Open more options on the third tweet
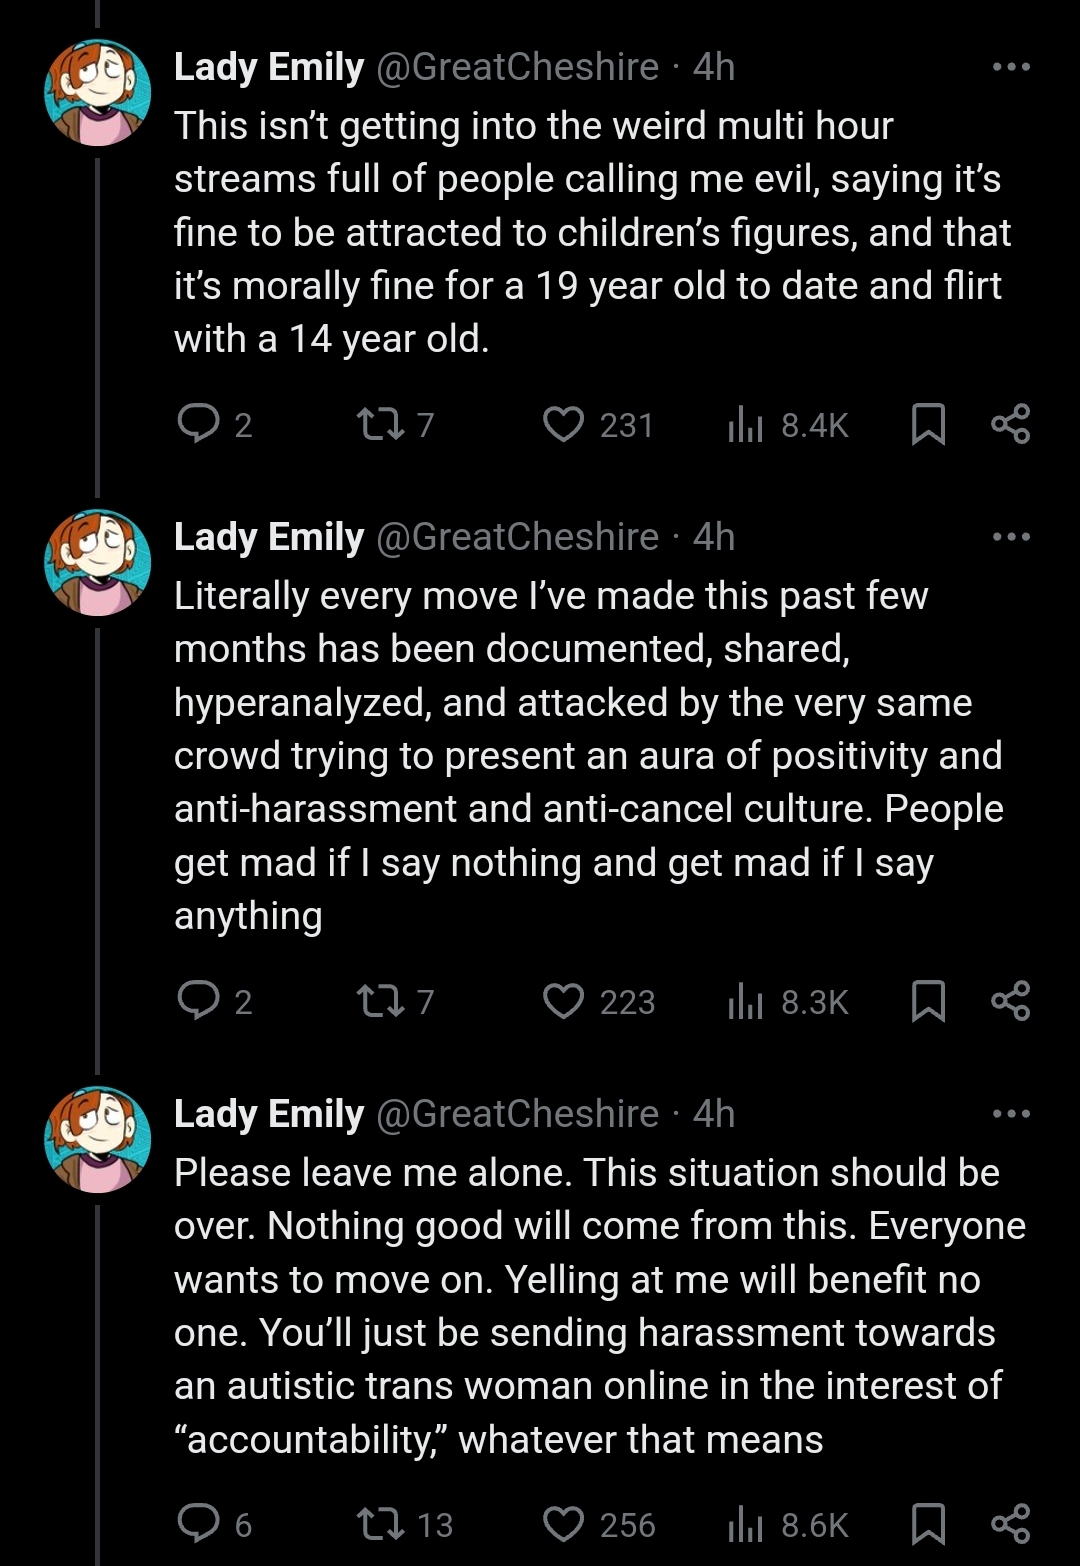This screenshot has height=1566, width=1080. click(x=1011, y=1113)
